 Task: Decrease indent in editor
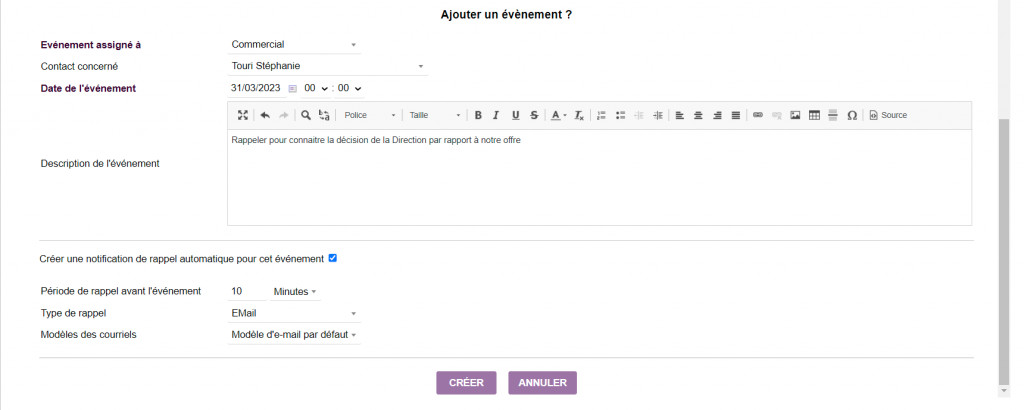coord(639,115)
